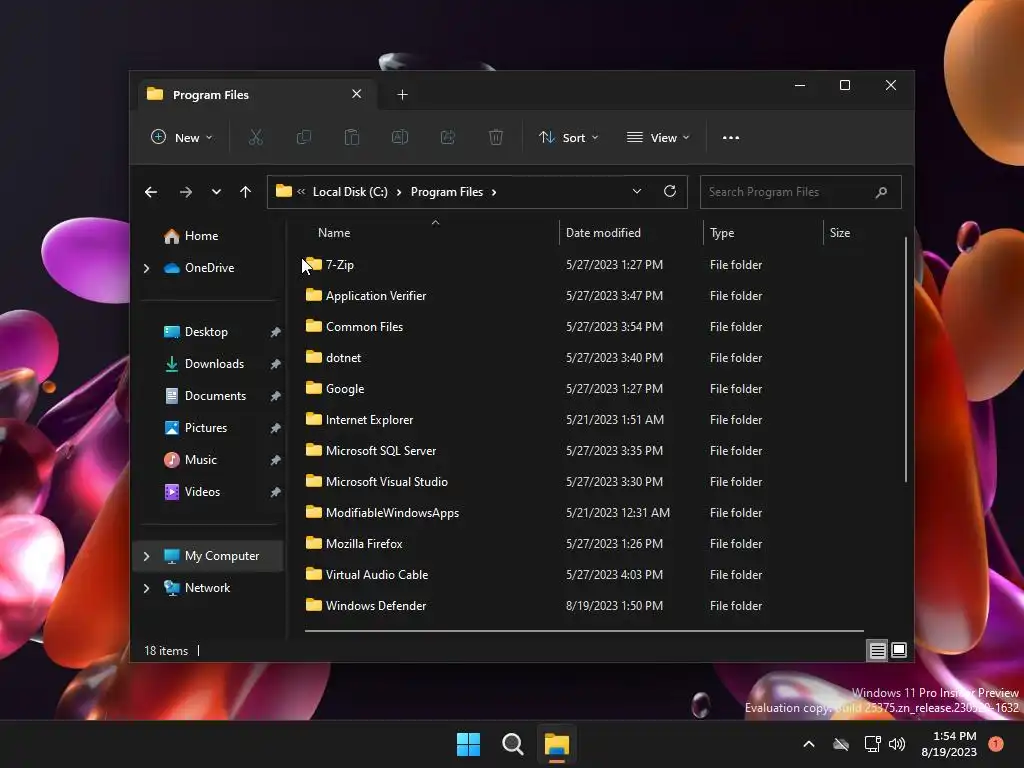Click the Copy icon in toolbar
Viewport: 1024px width, 768px height.
pyautogui.click(x=304, y=138)
